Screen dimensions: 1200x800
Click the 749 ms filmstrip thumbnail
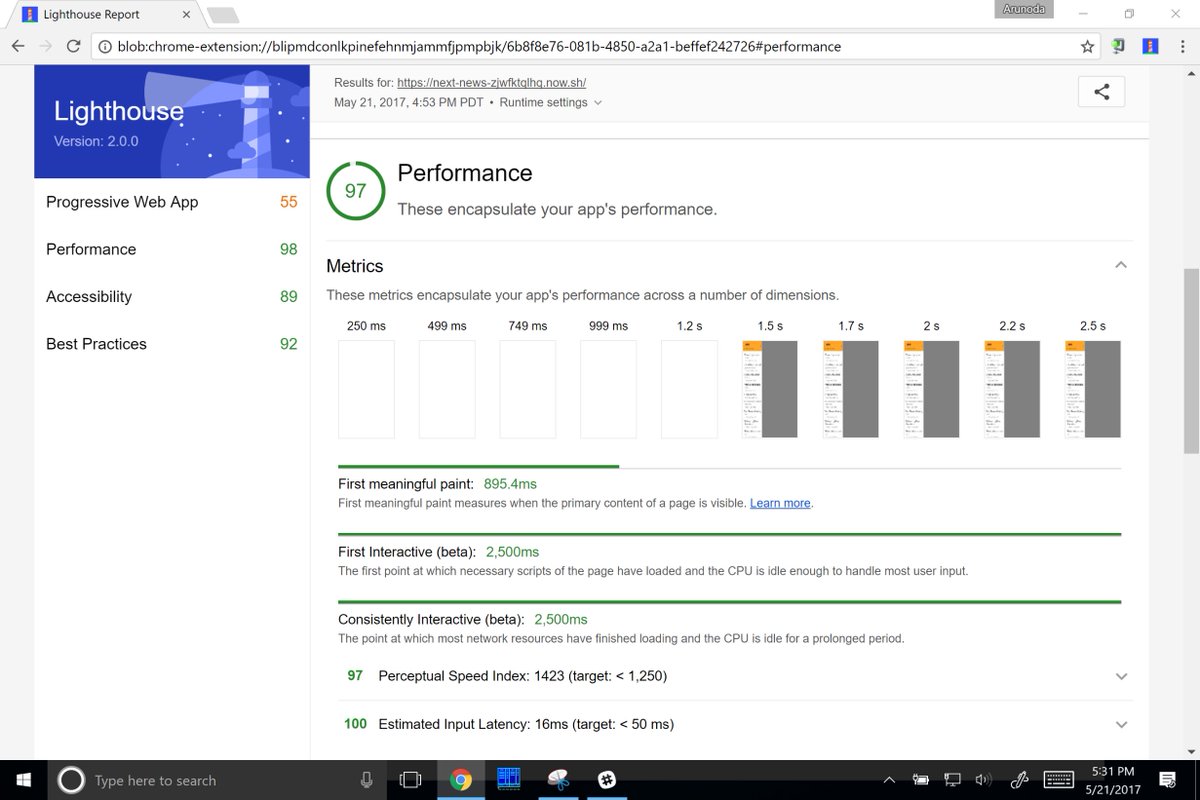click(528, 389)
